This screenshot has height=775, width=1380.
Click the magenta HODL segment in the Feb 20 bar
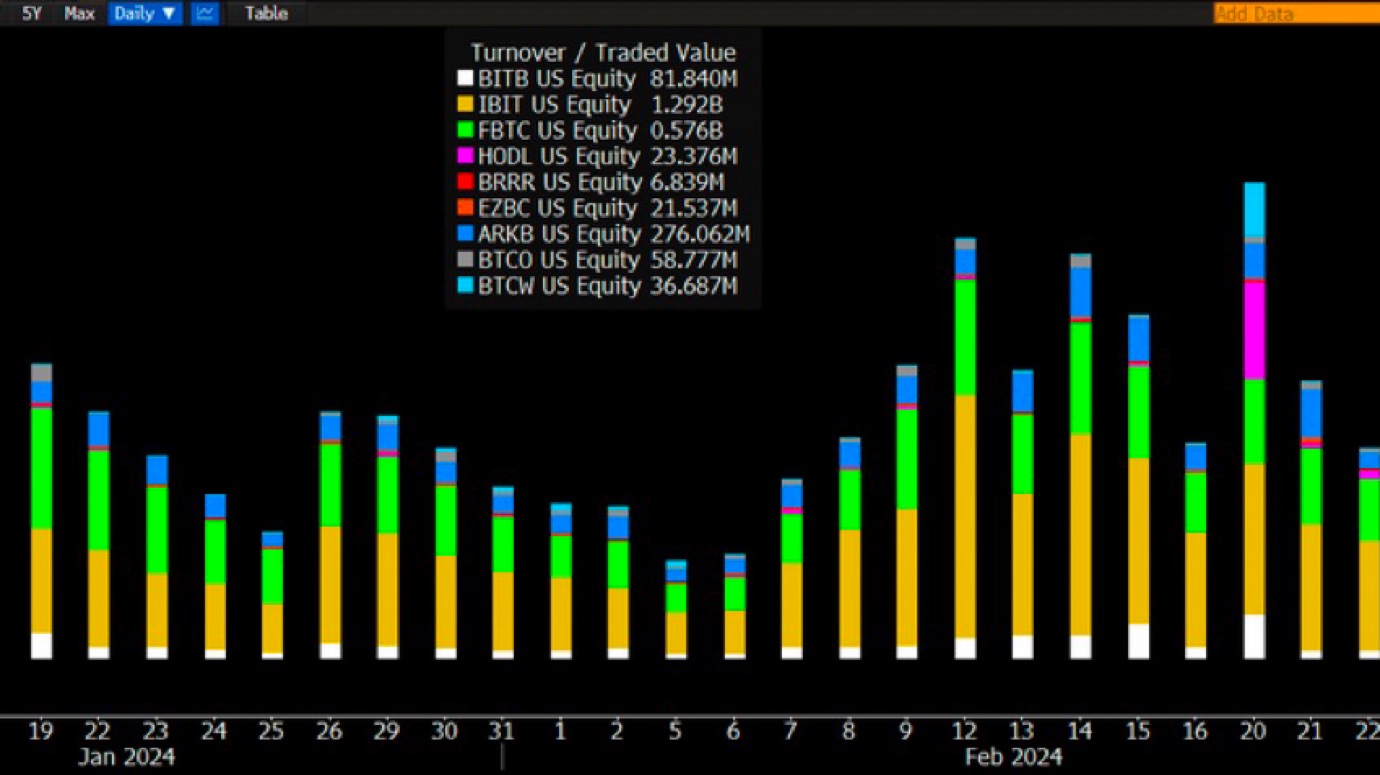coord(1254,331)
